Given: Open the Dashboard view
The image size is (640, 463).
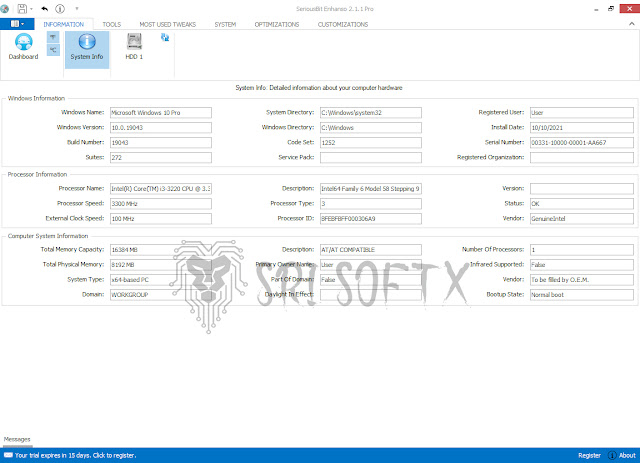Looking at the screenshot, I should click(x=23, y=47).
